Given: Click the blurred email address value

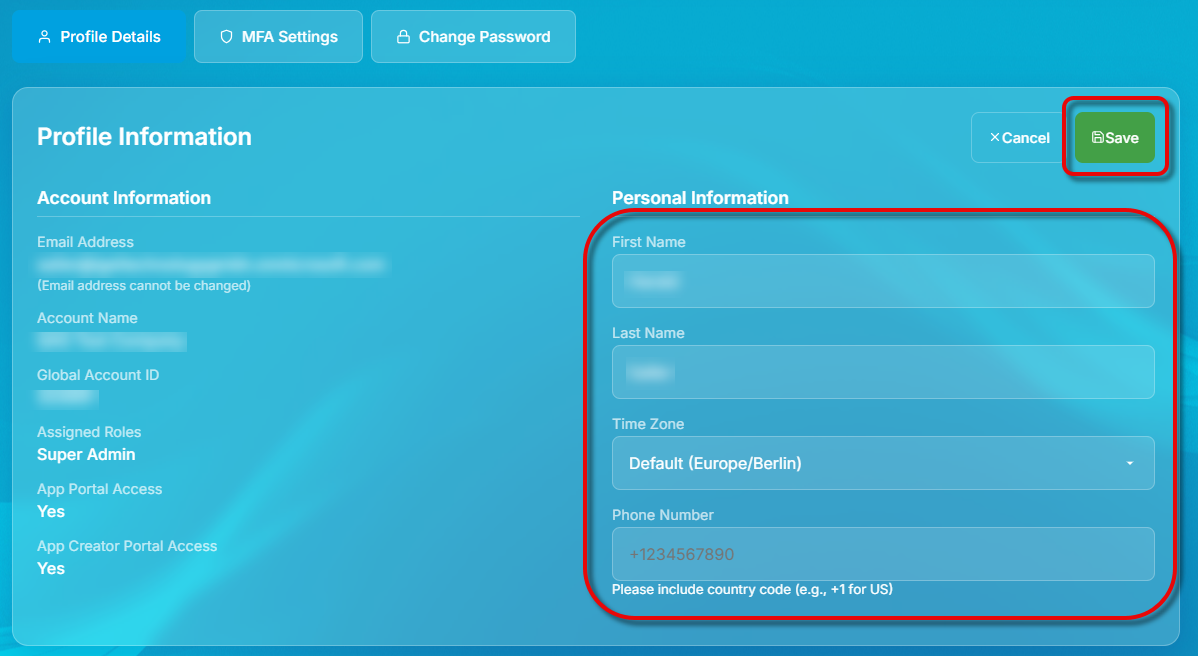Looking at the screenshot, I should tap(210, 265).
